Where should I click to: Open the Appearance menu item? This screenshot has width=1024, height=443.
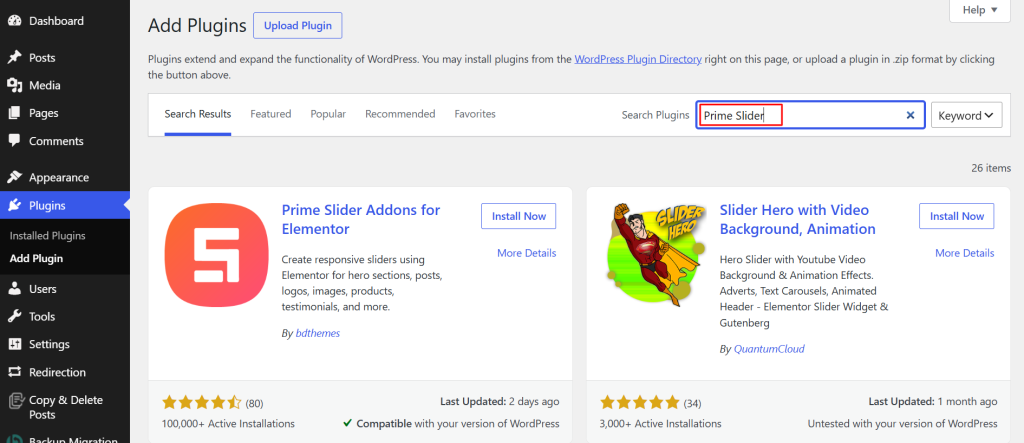click(65, 177)
